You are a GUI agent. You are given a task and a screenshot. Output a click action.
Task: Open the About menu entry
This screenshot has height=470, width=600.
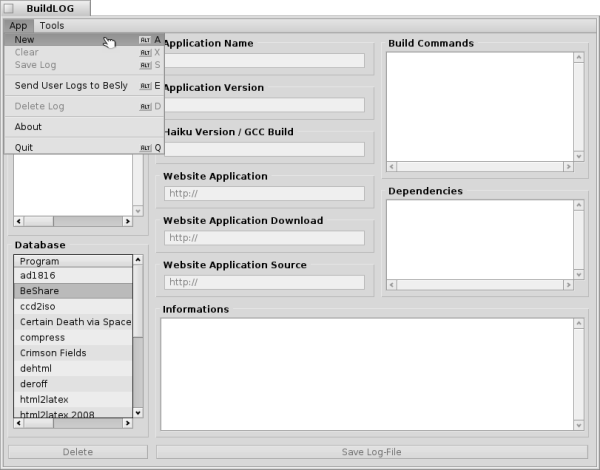29,127
